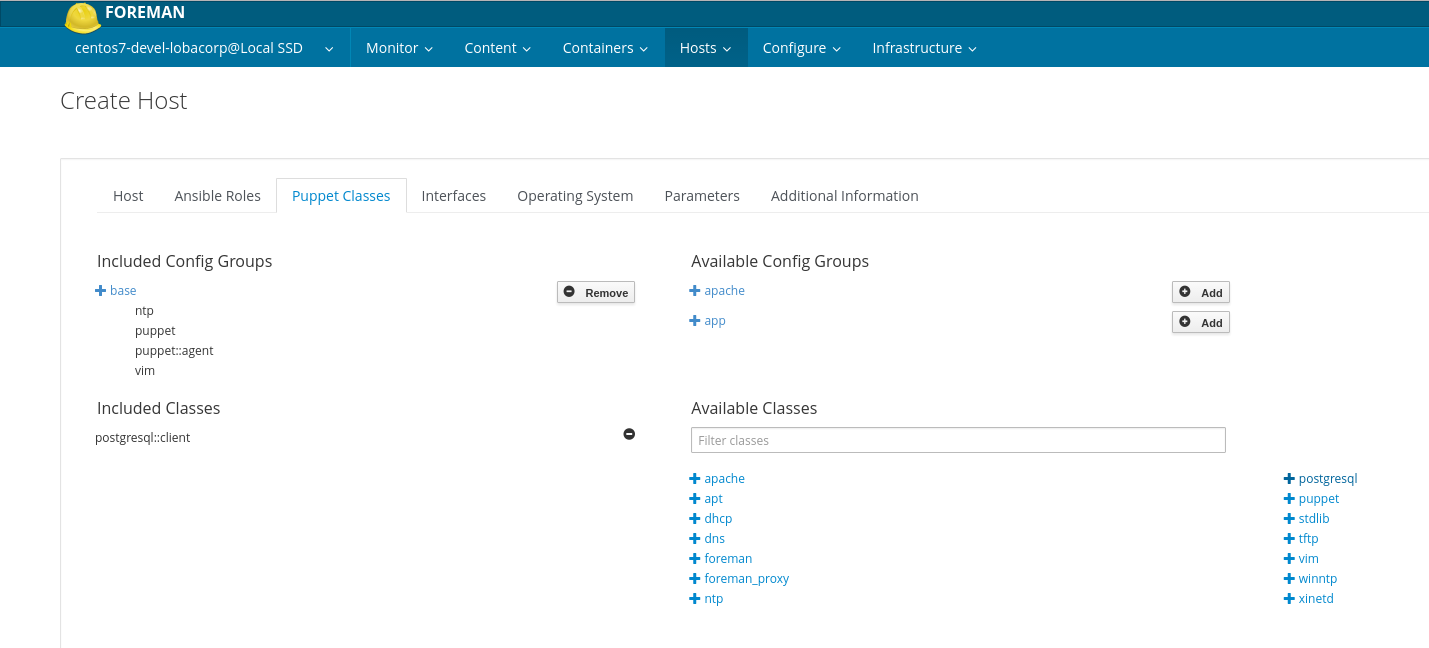Image resolution: width=1429 pixels, height=648 pixels.
Task: Click plus icon next to xinetd class
Action: (x=1289, y=599)
